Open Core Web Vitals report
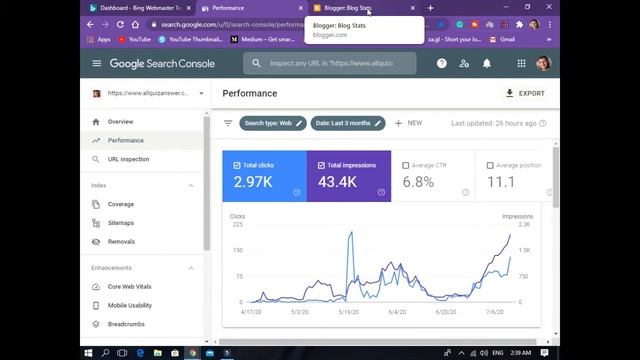 click(141, 287)
